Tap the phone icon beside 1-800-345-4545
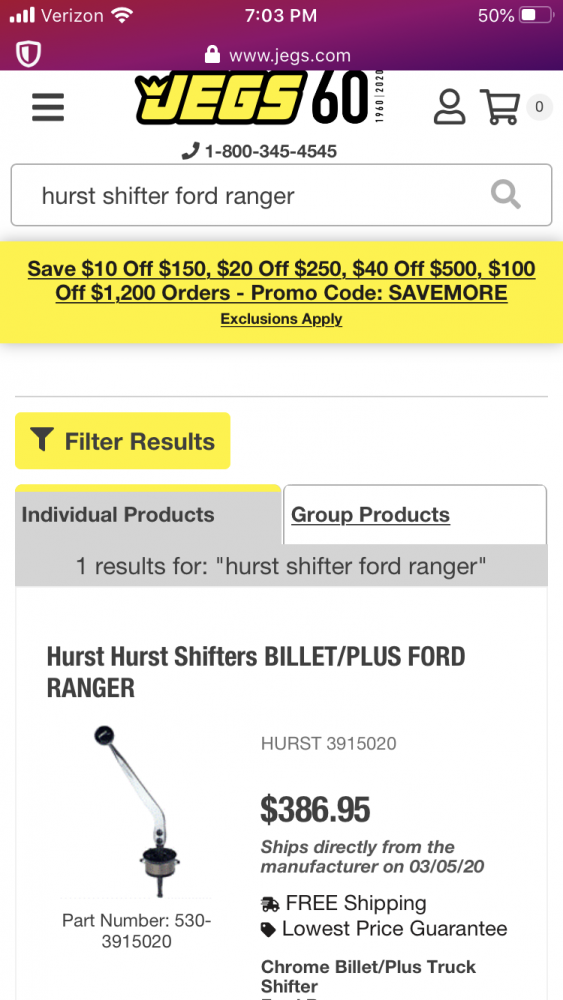Image resolution: width=563 pixels, height=1000 pixels. click(190, 151)
